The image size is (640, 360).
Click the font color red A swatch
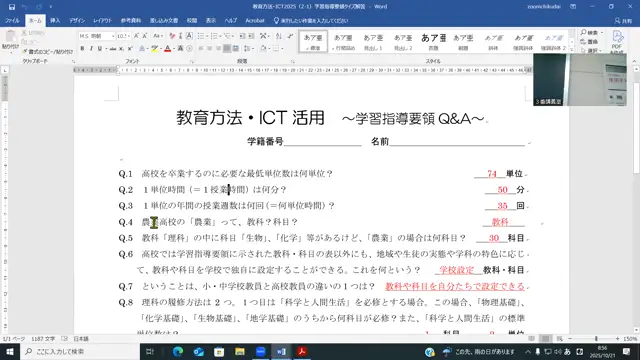pyautogui.click(x=167, y=49)
